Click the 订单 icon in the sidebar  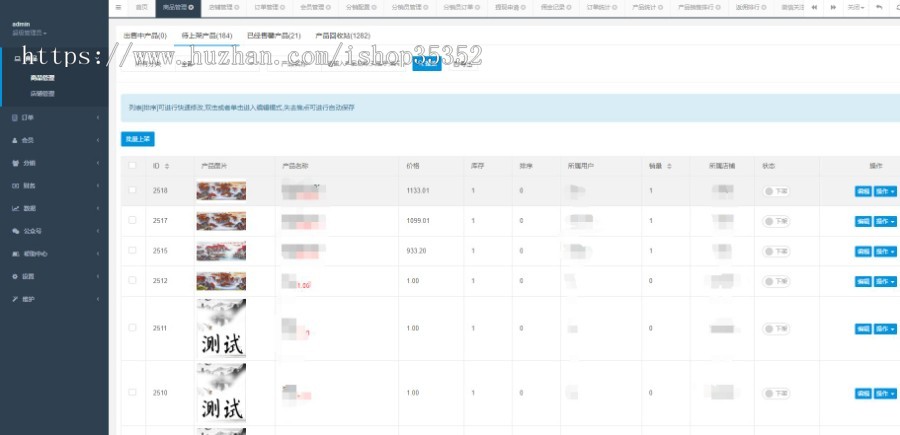15,118
